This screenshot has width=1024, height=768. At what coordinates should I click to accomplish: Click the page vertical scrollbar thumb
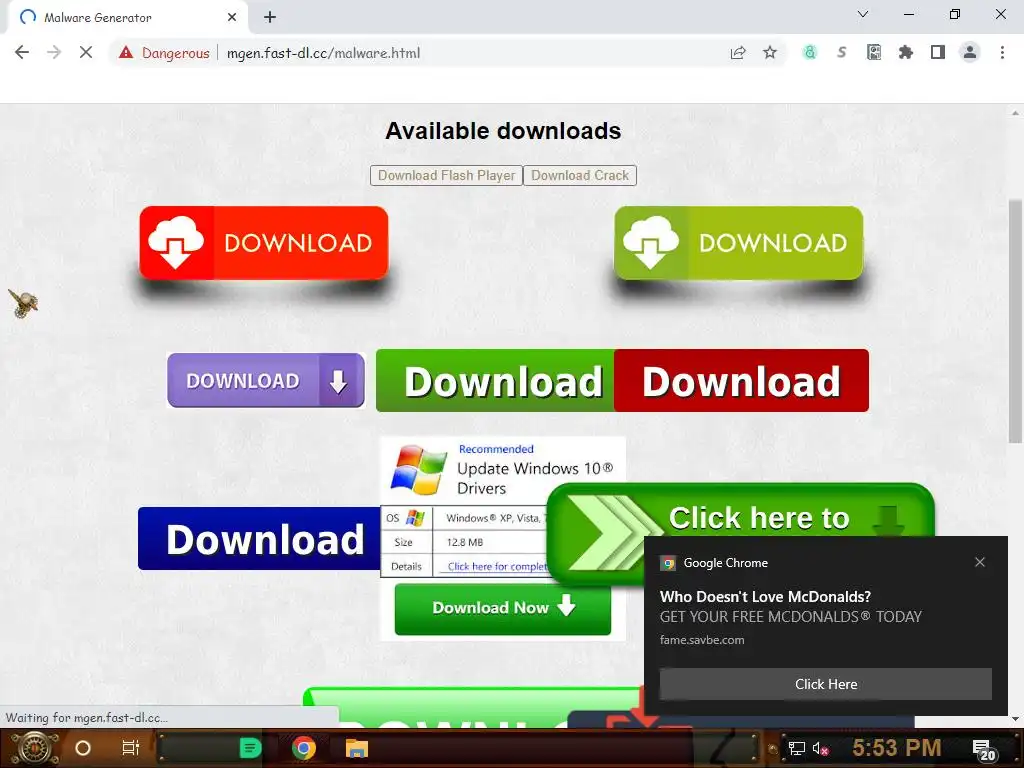click(x=1015, y=321)
